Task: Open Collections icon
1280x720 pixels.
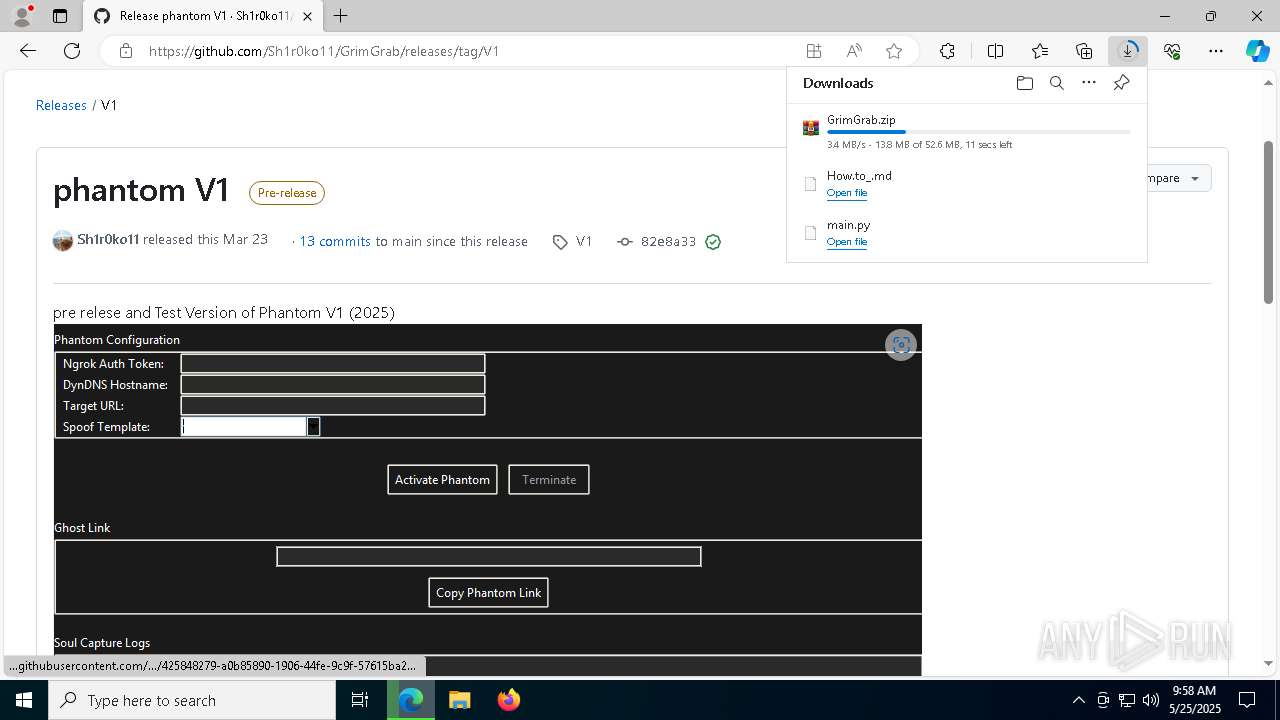Action: [x=1084, y=51]
